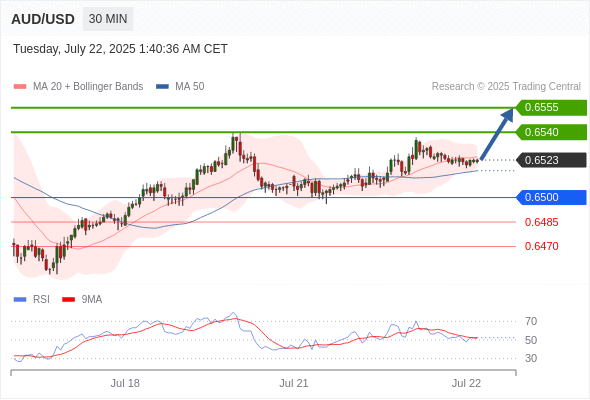Viewport: 590px width, 400px height.
Task: Click the RSI 70 level label
Action: pyautogui.click(x=531, y=321)
